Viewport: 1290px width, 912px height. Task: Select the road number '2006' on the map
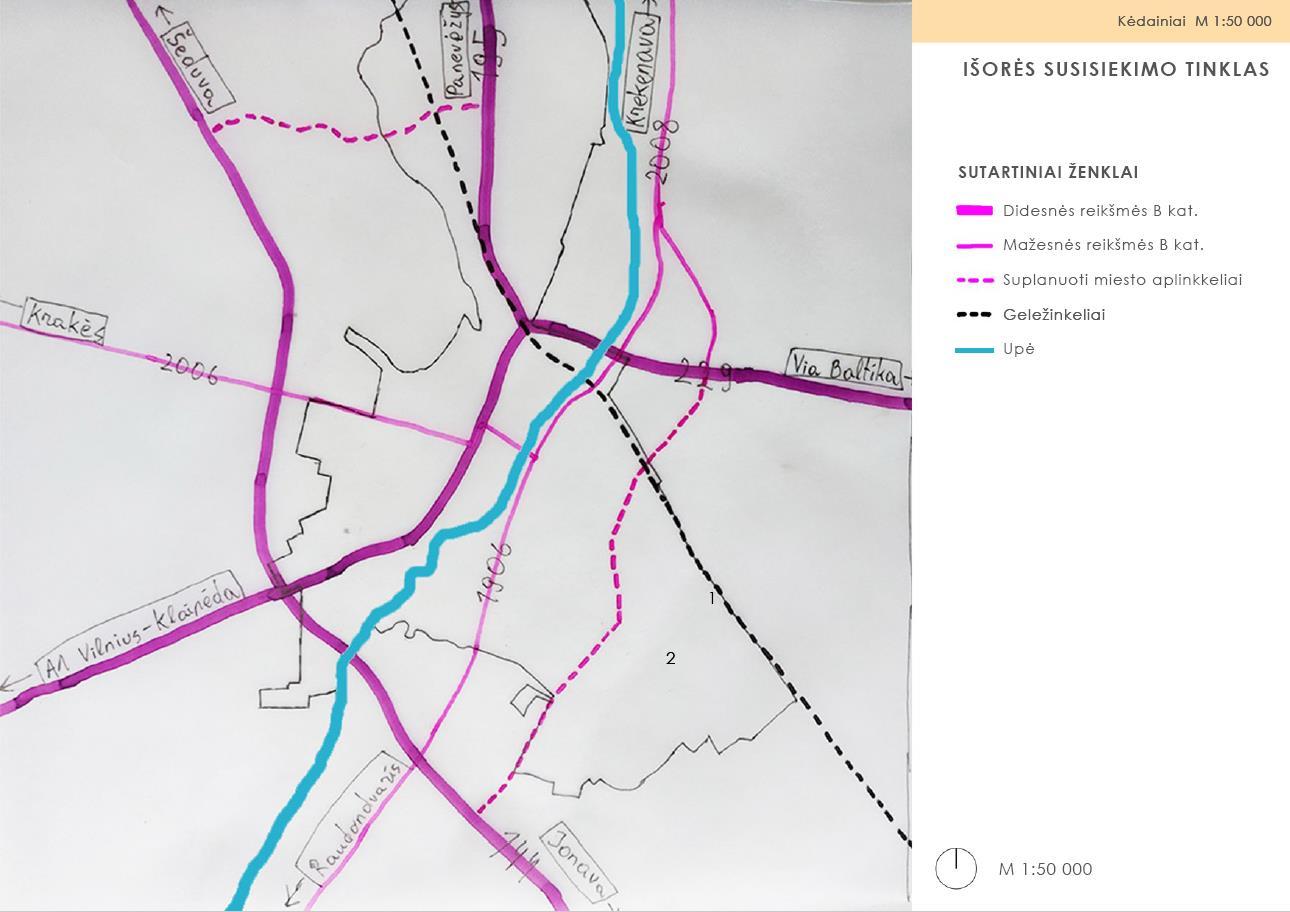coord(189,367)
